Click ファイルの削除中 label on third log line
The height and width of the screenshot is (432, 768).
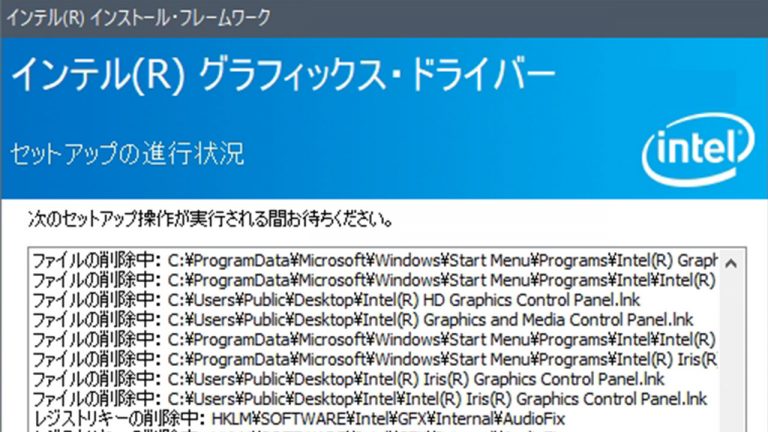(95, 300)
